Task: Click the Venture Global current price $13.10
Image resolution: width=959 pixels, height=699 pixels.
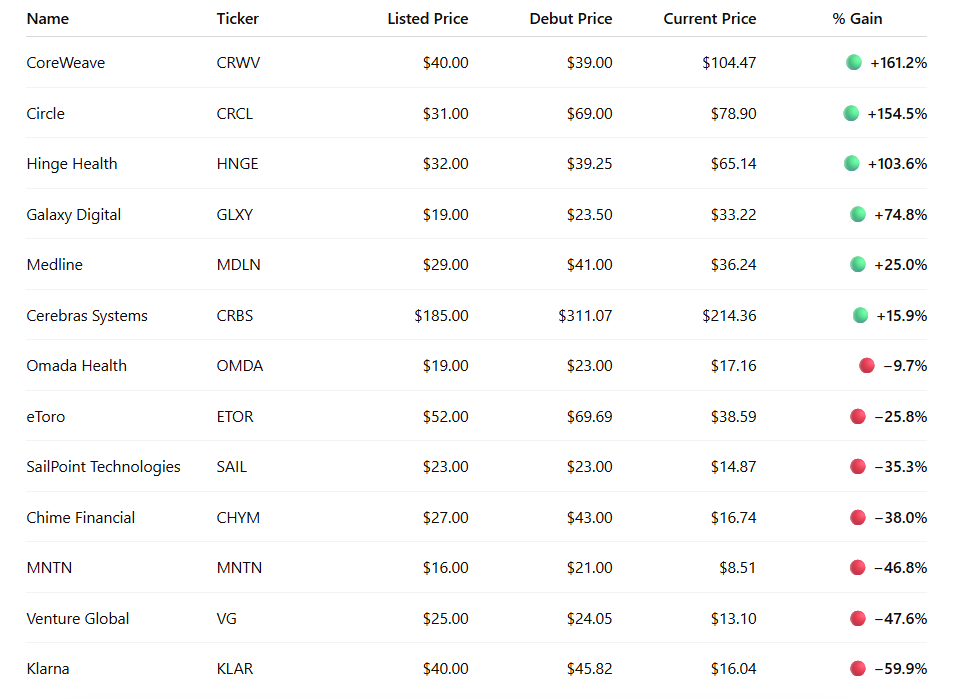Action: click(x=733, y=619)
